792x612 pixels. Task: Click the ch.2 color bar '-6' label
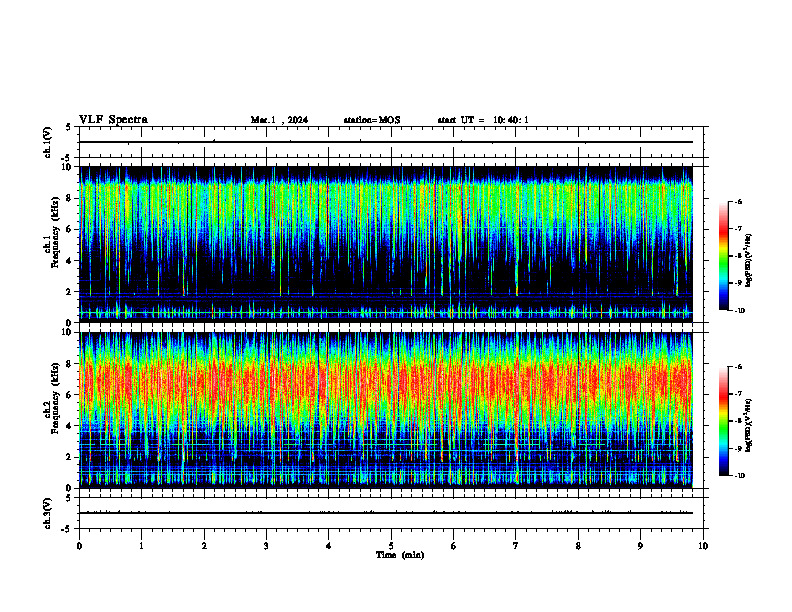click(x=738, y=367)
